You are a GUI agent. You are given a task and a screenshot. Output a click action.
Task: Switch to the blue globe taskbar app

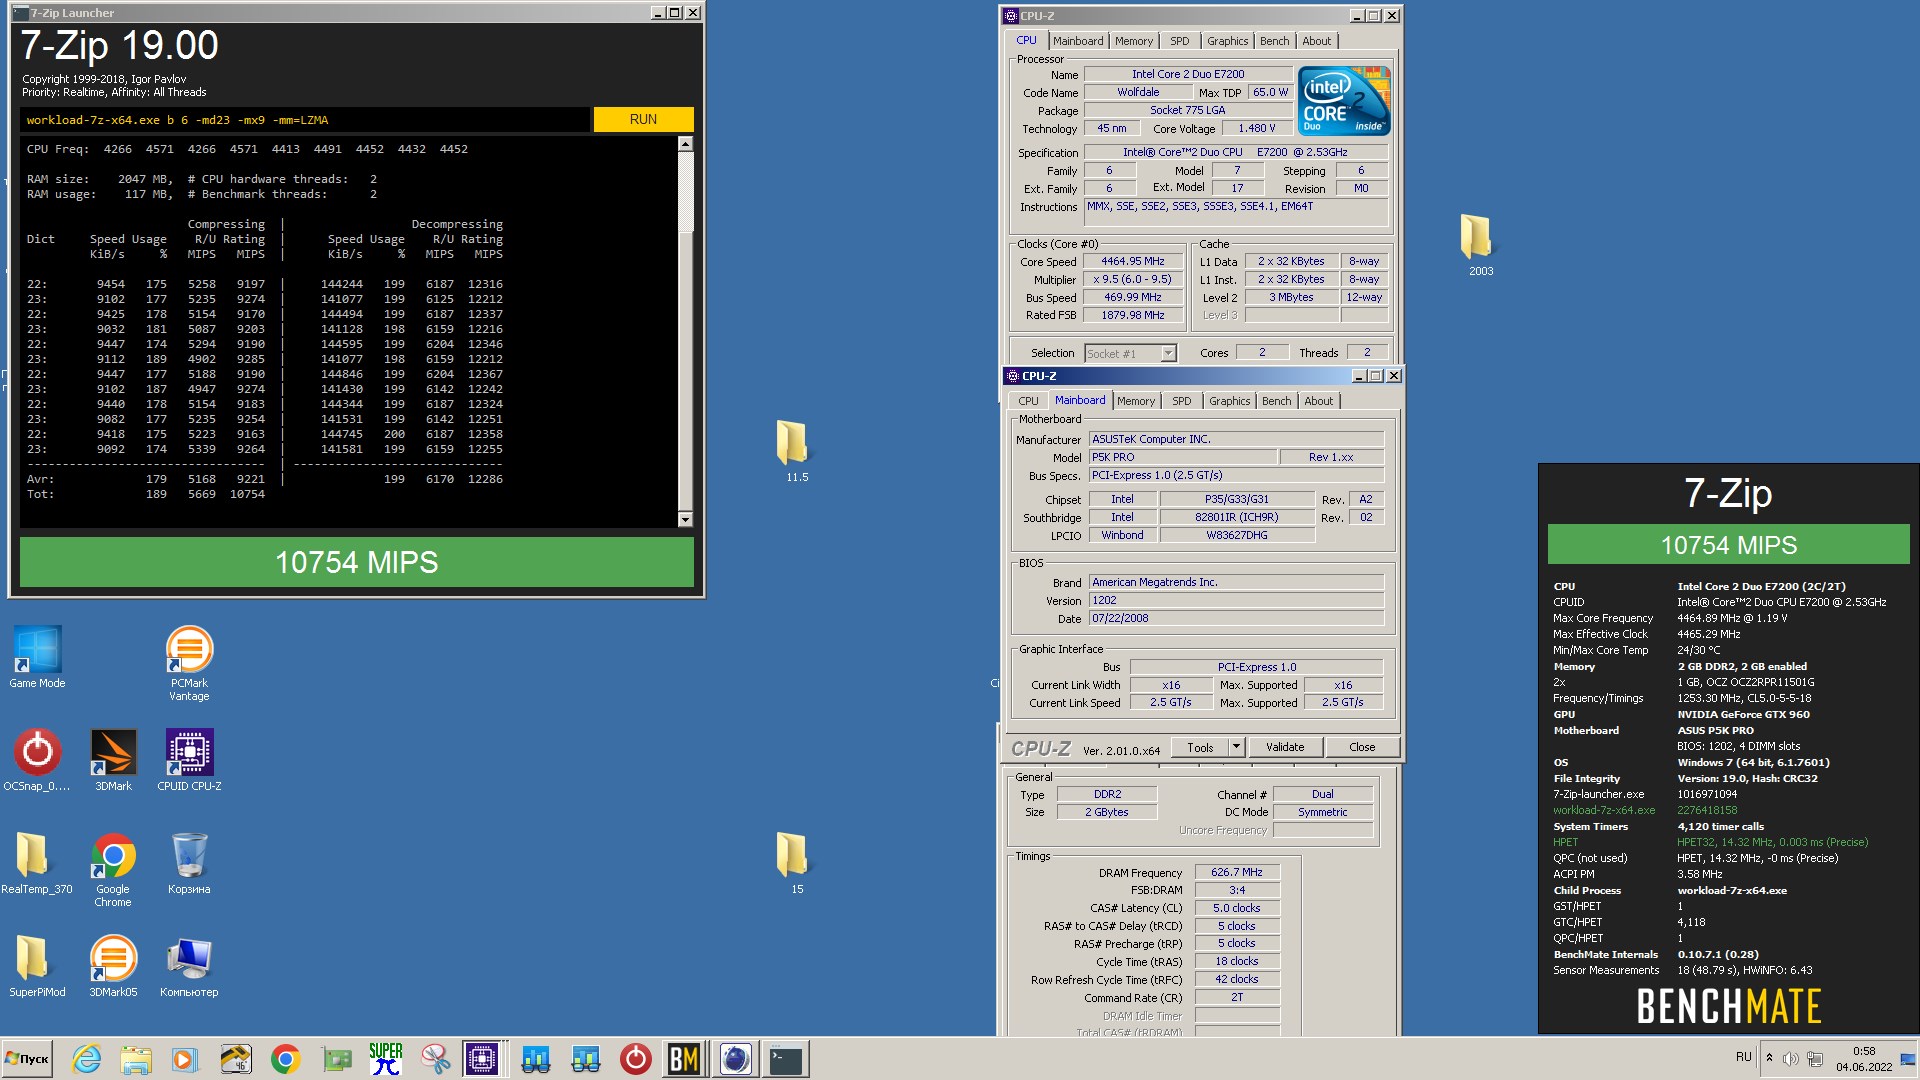coord(736,1059)
